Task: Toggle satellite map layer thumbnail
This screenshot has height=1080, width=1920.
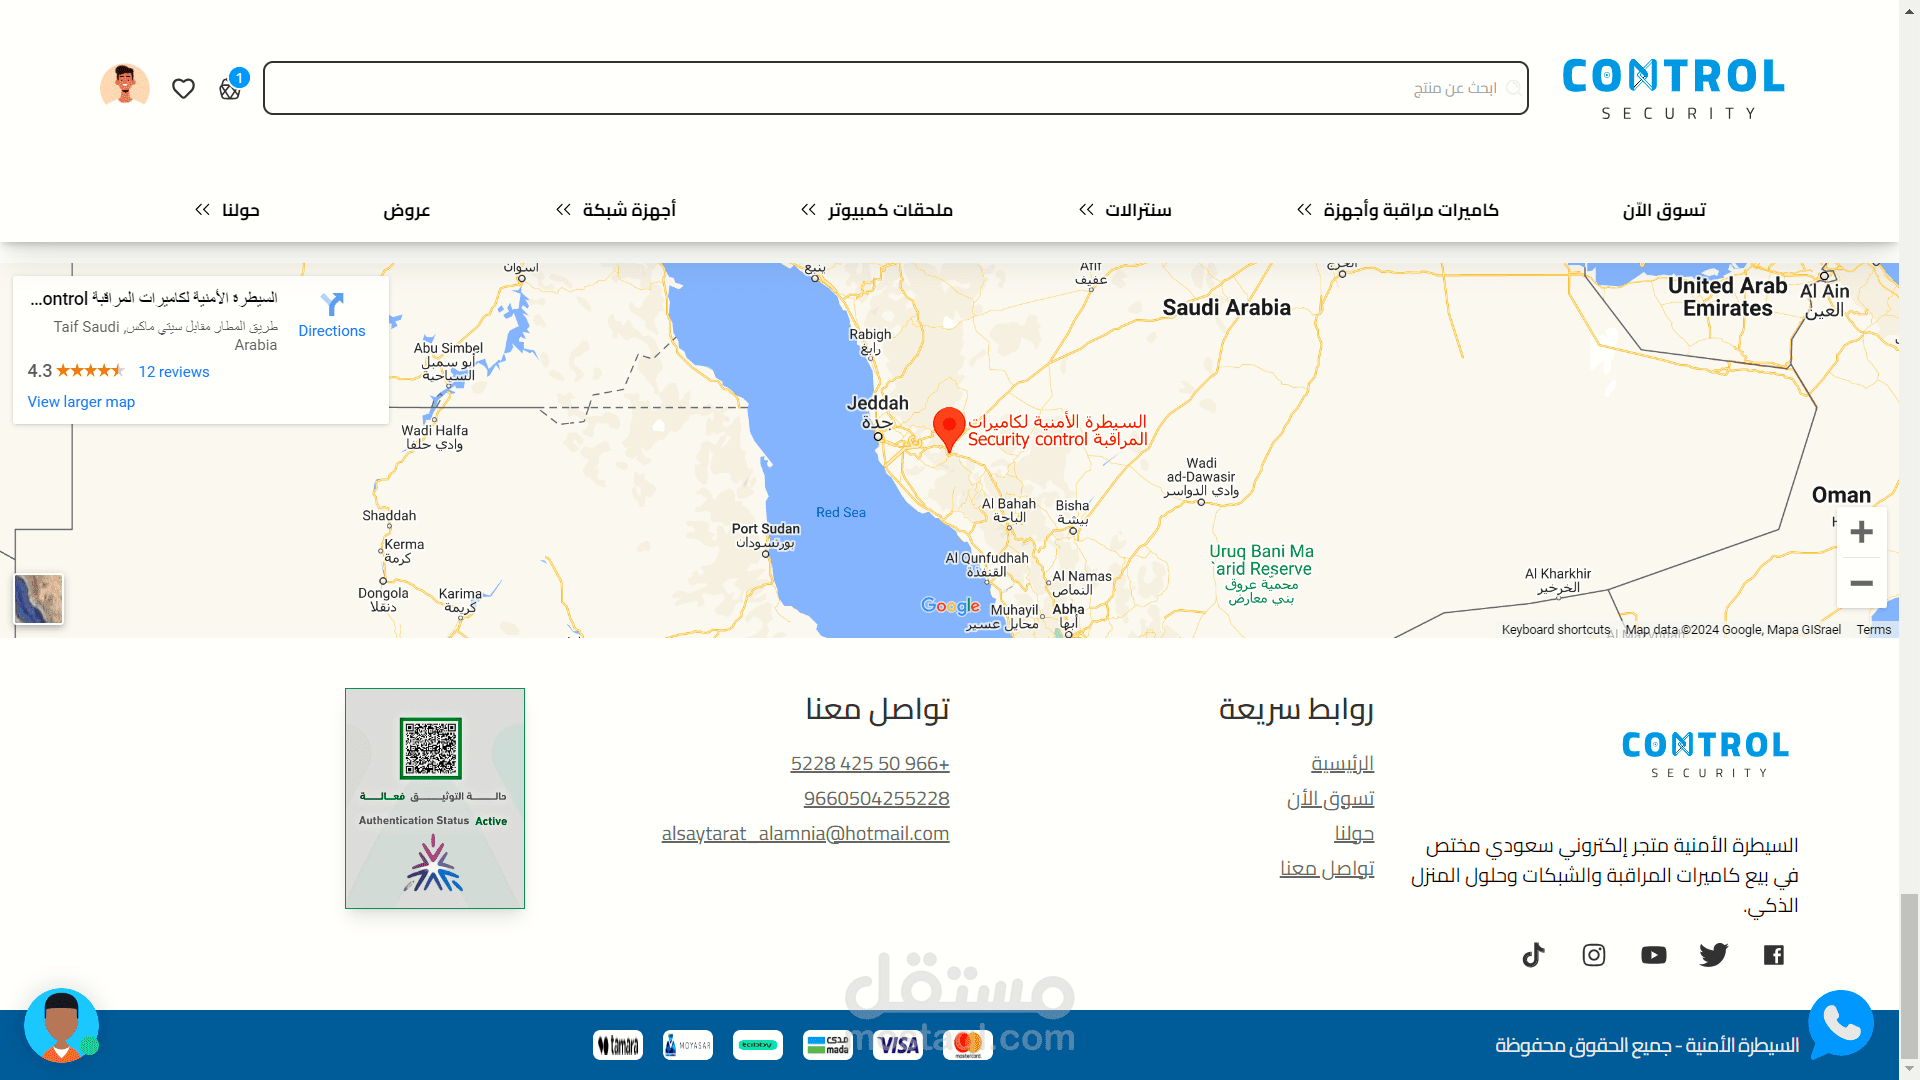Action: click(x=39, y=599)
